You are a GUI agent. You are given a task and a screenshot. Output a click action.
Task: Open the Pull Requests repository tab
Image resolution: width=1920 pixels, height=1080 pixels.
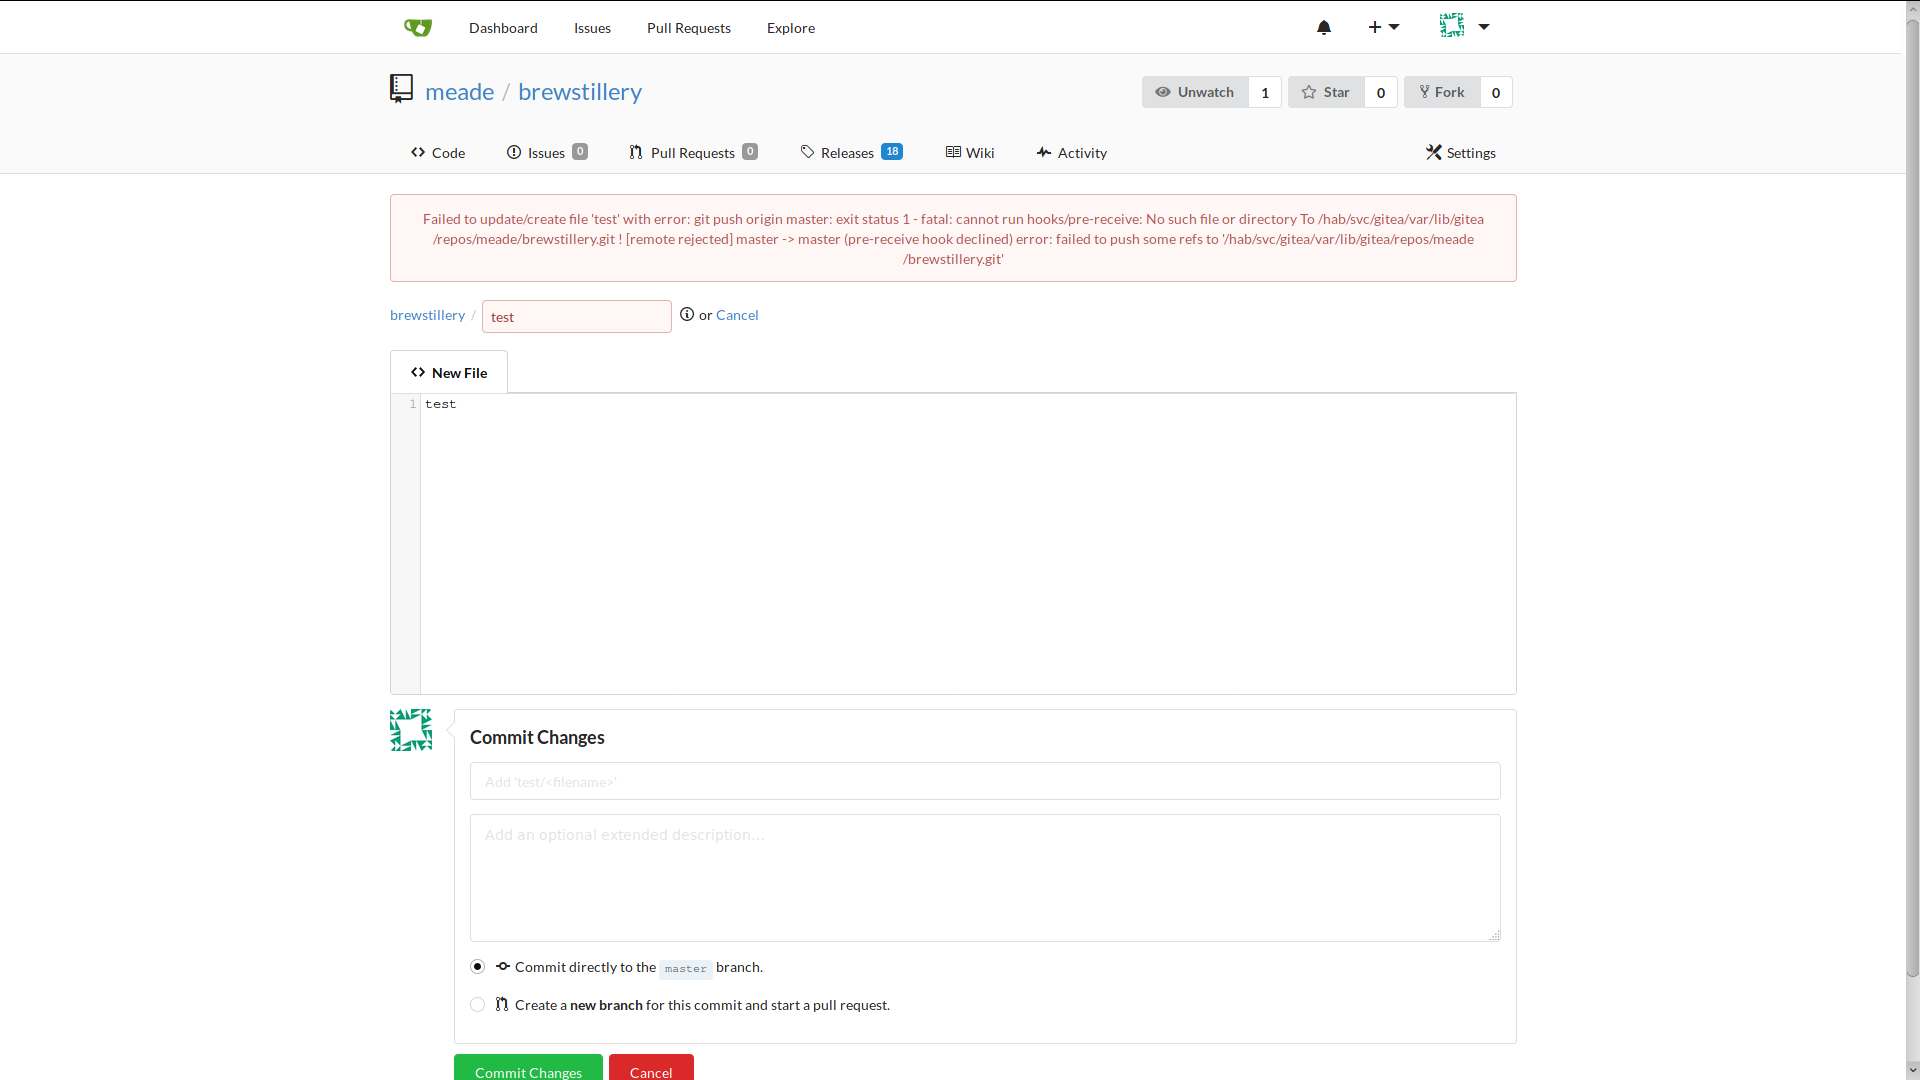click(692, 152)
